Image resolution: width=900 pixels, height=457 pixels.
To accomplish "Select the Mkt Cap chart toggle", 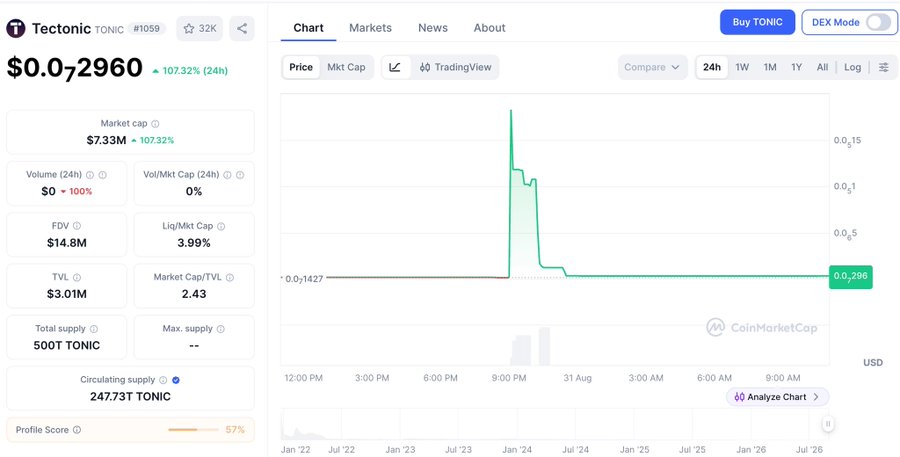I will [x=346, y=67].
